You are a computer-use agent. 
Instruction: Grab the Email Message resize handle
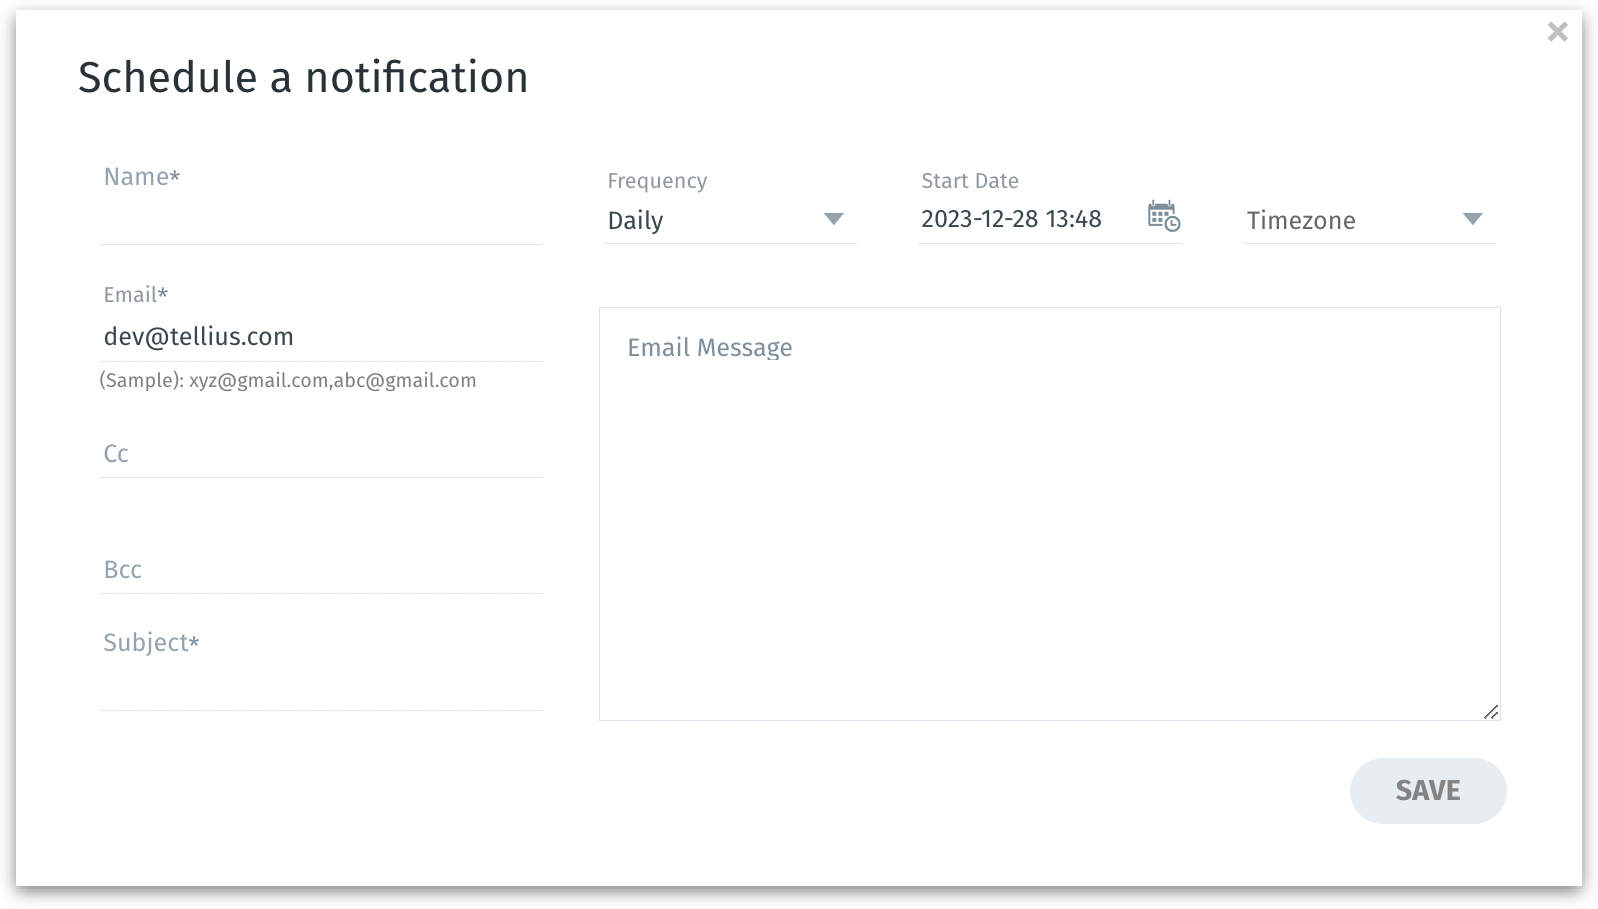[x=1490, y=711]
